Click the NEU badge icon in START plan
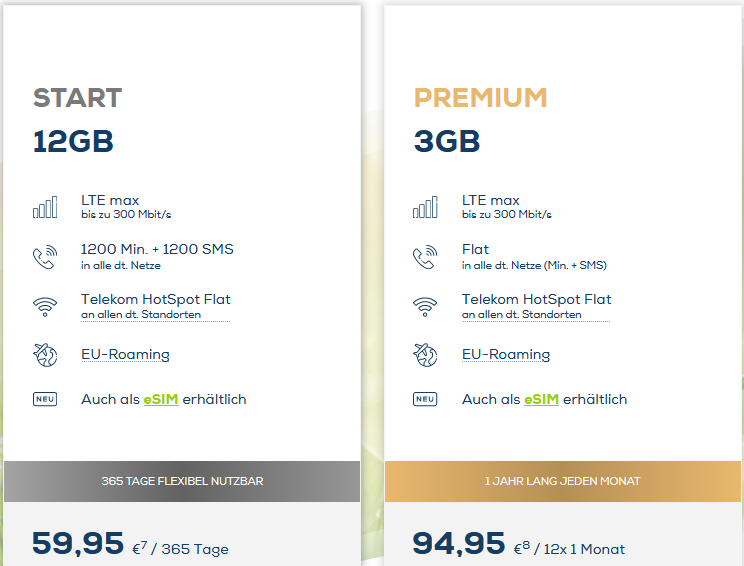This screenshot has height=566, width=744. 45,399
